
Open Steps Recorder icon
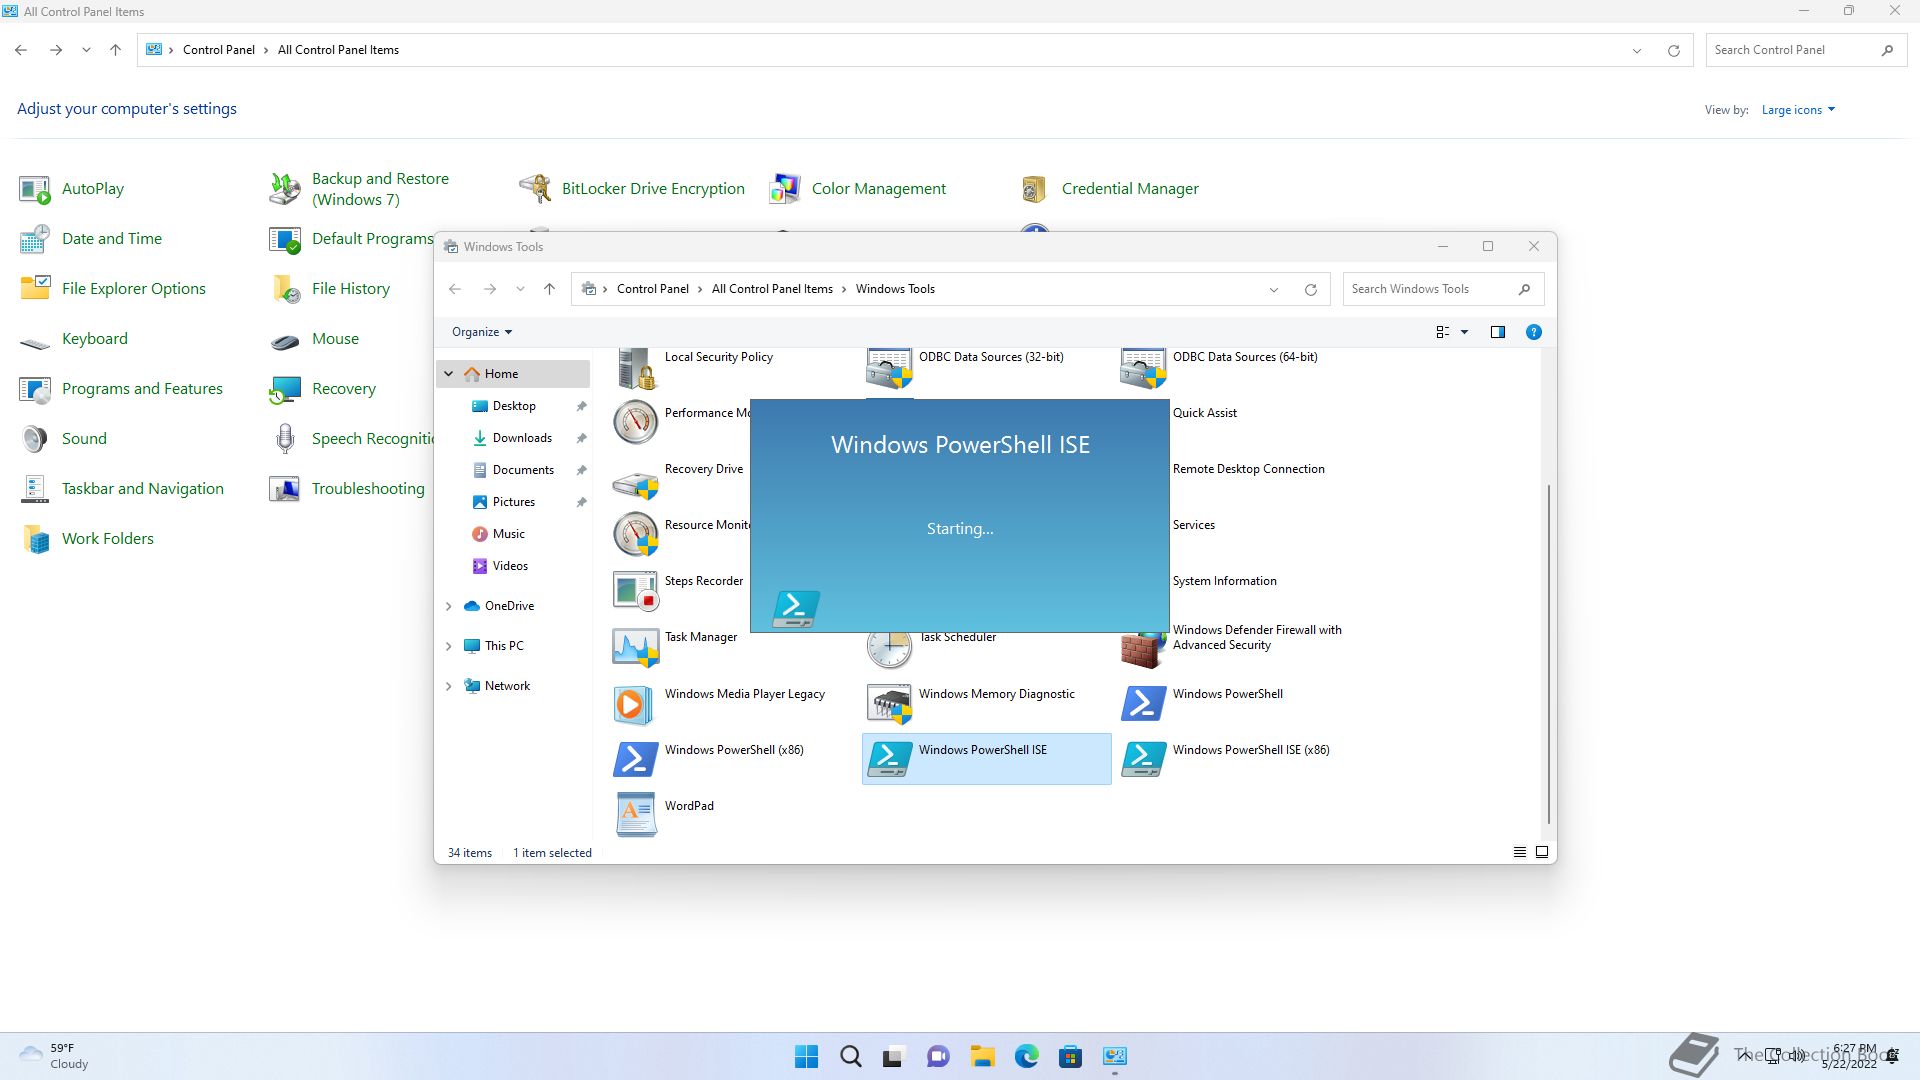[635, 590]
